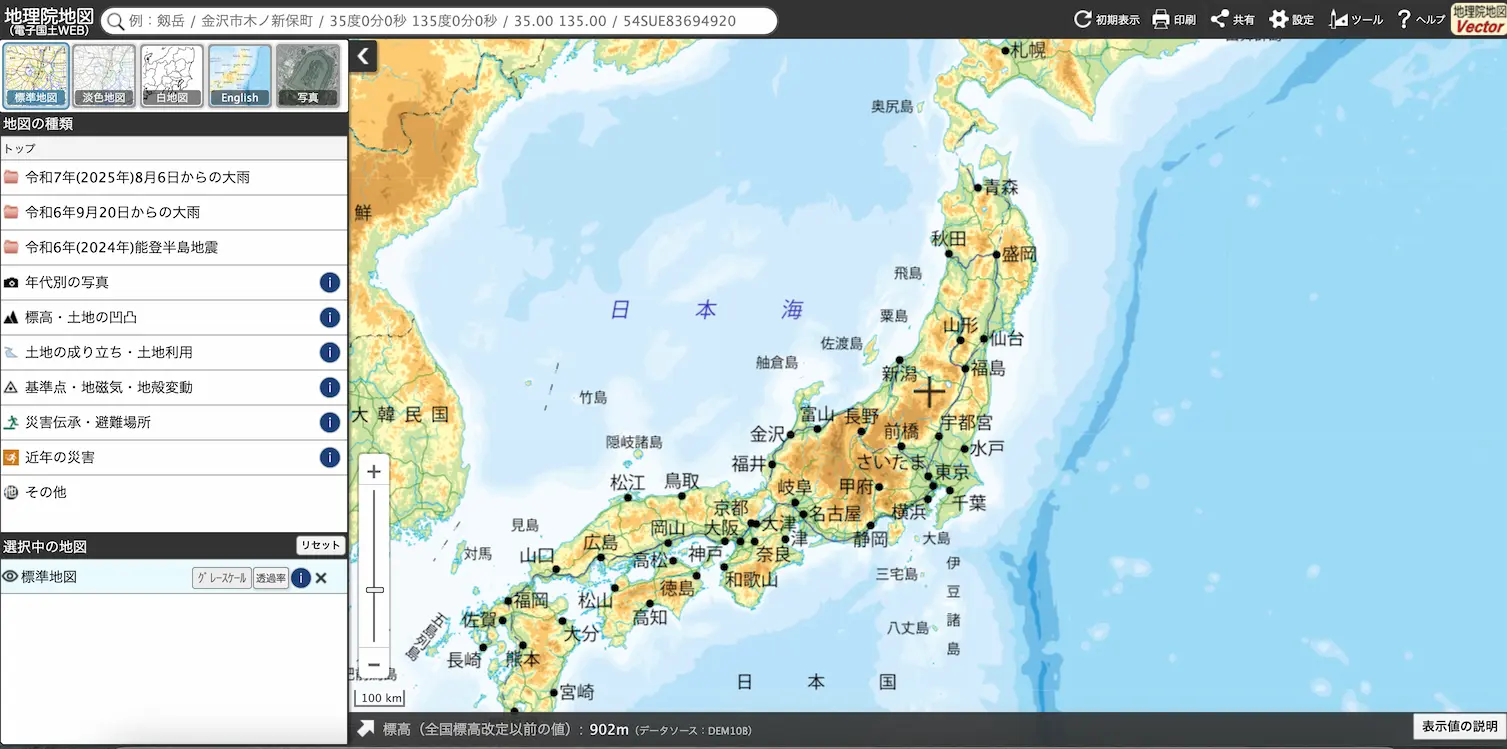1507x749 pixels.
Task: Click the 100 km scale bar
Action: 381,696
